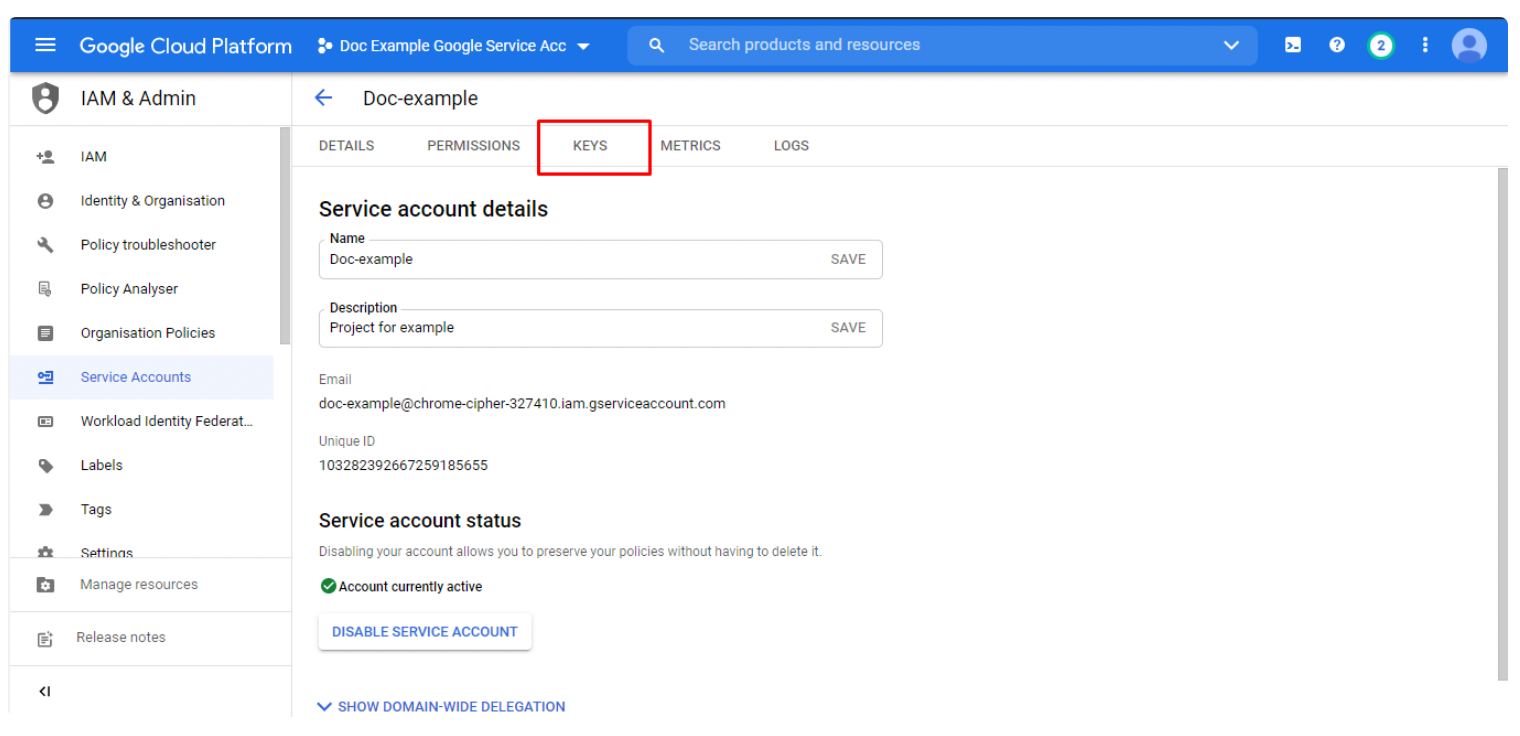Open Policy troubleshooter in sidebar
Viewport: 1520px width, 736px height.
point(141,244)
